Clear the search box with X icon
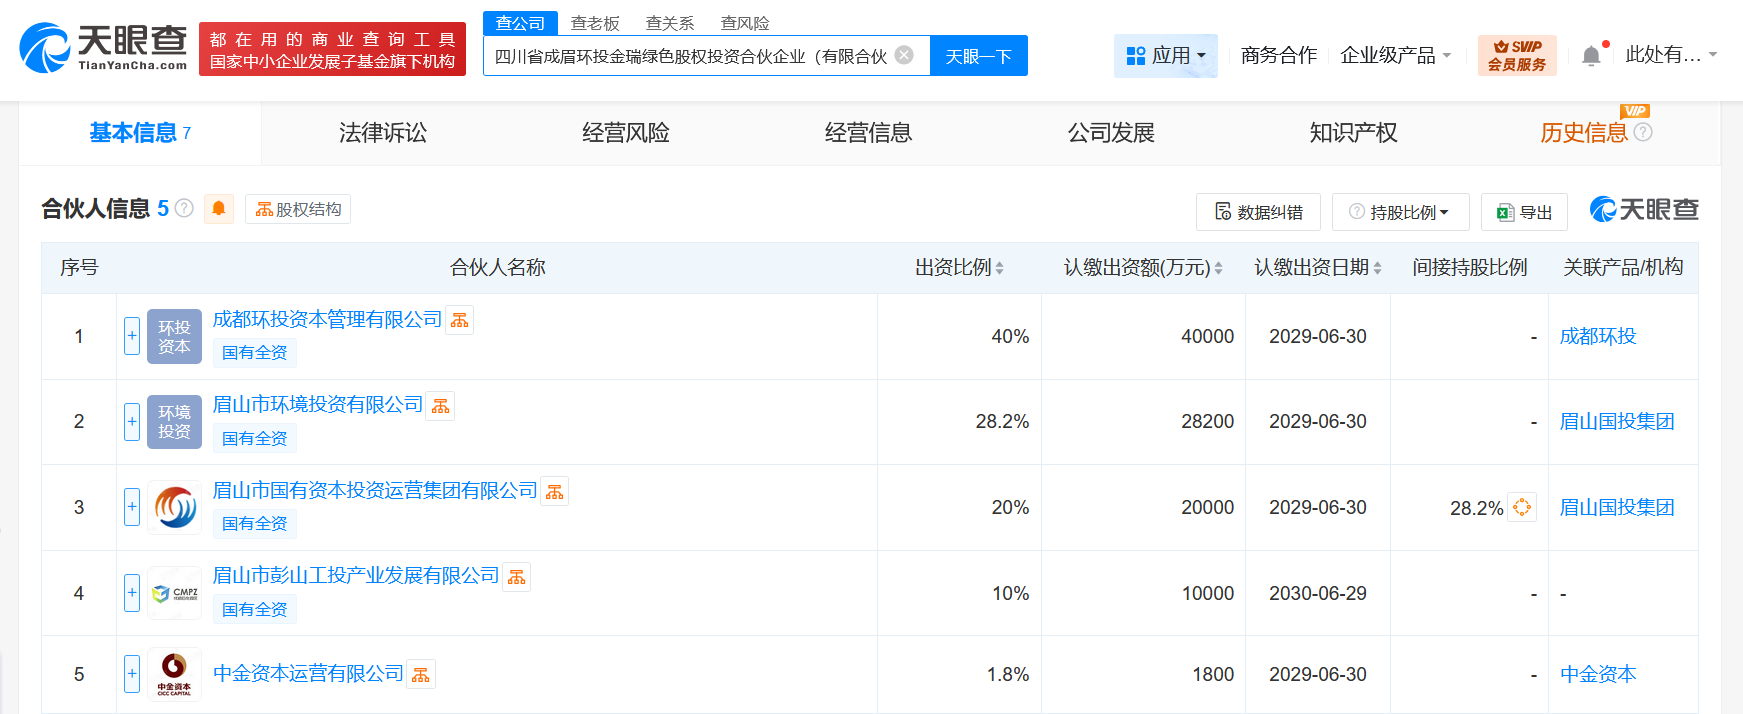Viewport: 1743px width, 714px height. (904, 55)
